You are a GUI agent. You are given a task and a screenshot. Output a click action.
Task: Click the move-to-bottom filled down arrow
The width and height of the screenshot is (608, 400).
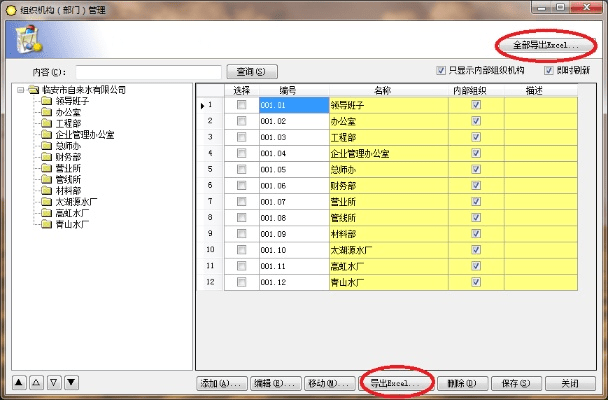[x=71, y=383]
